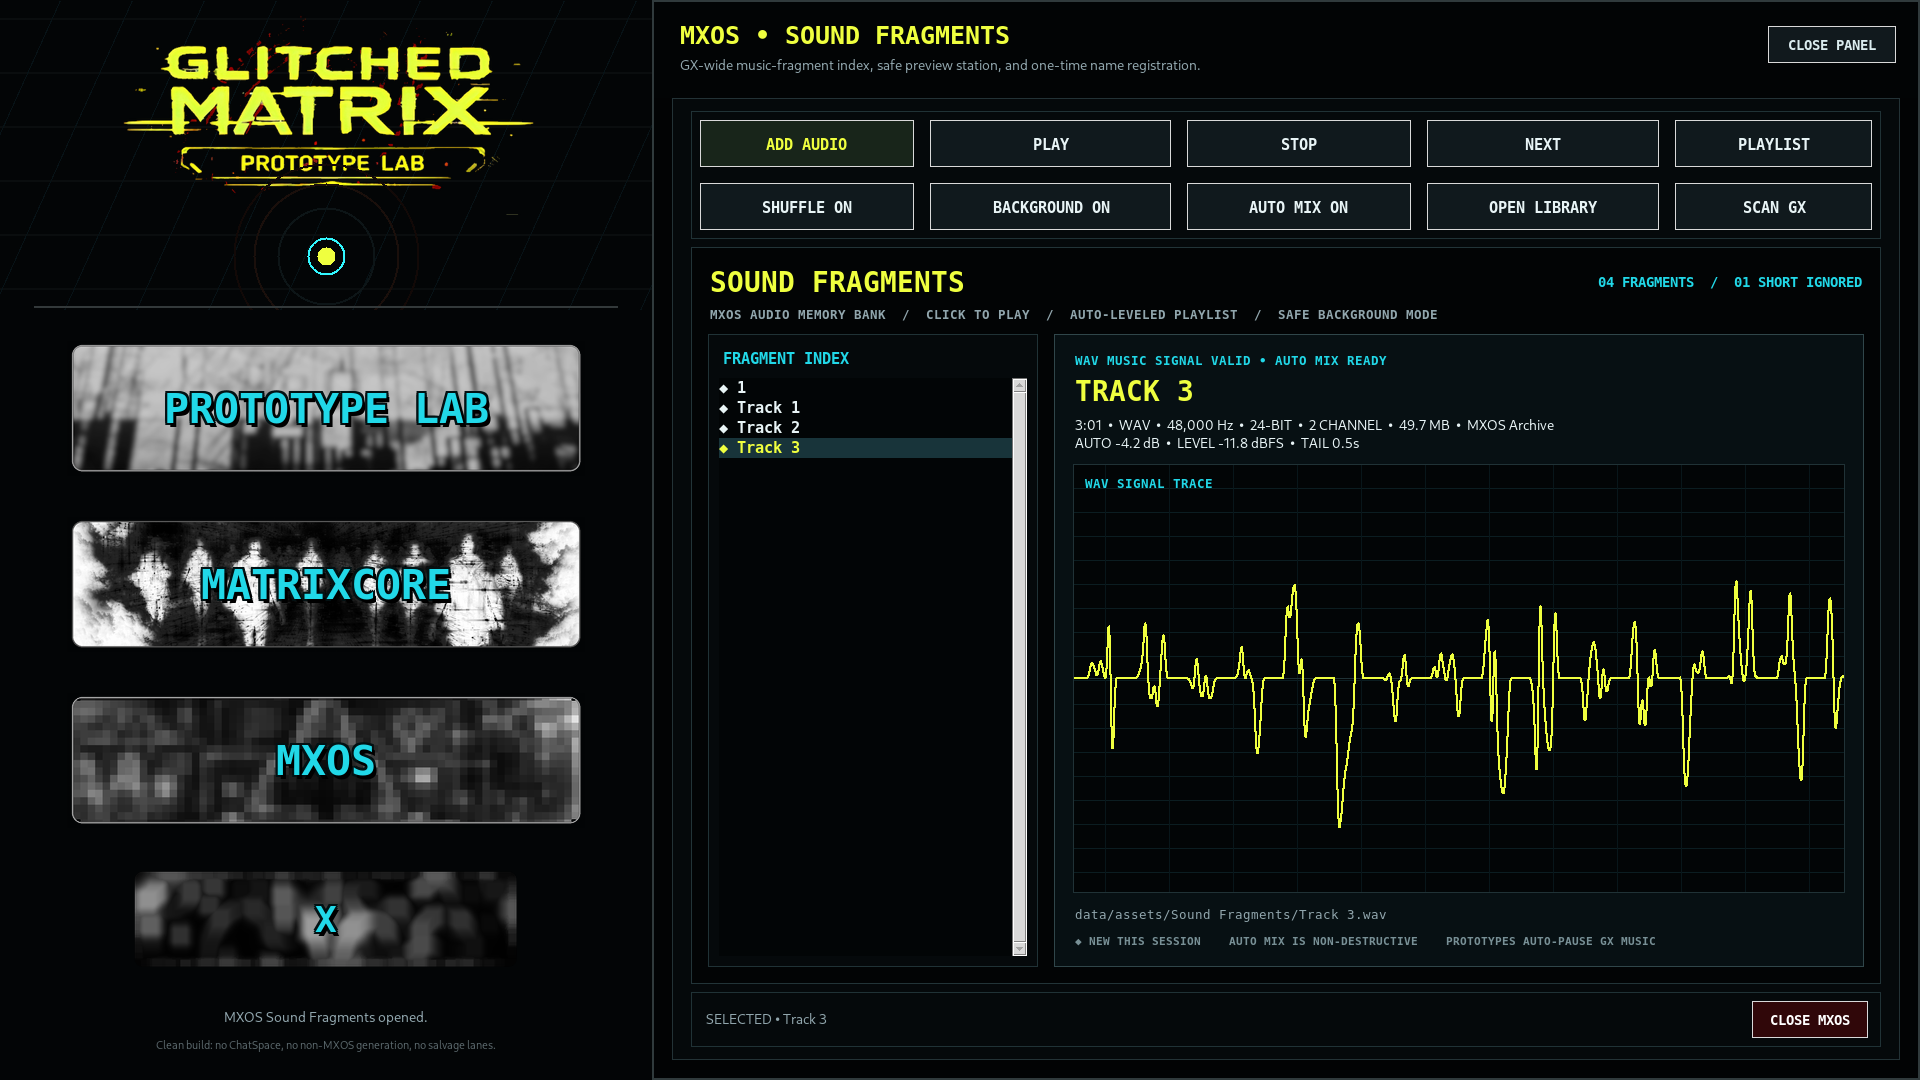Click 'WAV MUSIC SIGNAL VALID' status line

point(1162,361)
